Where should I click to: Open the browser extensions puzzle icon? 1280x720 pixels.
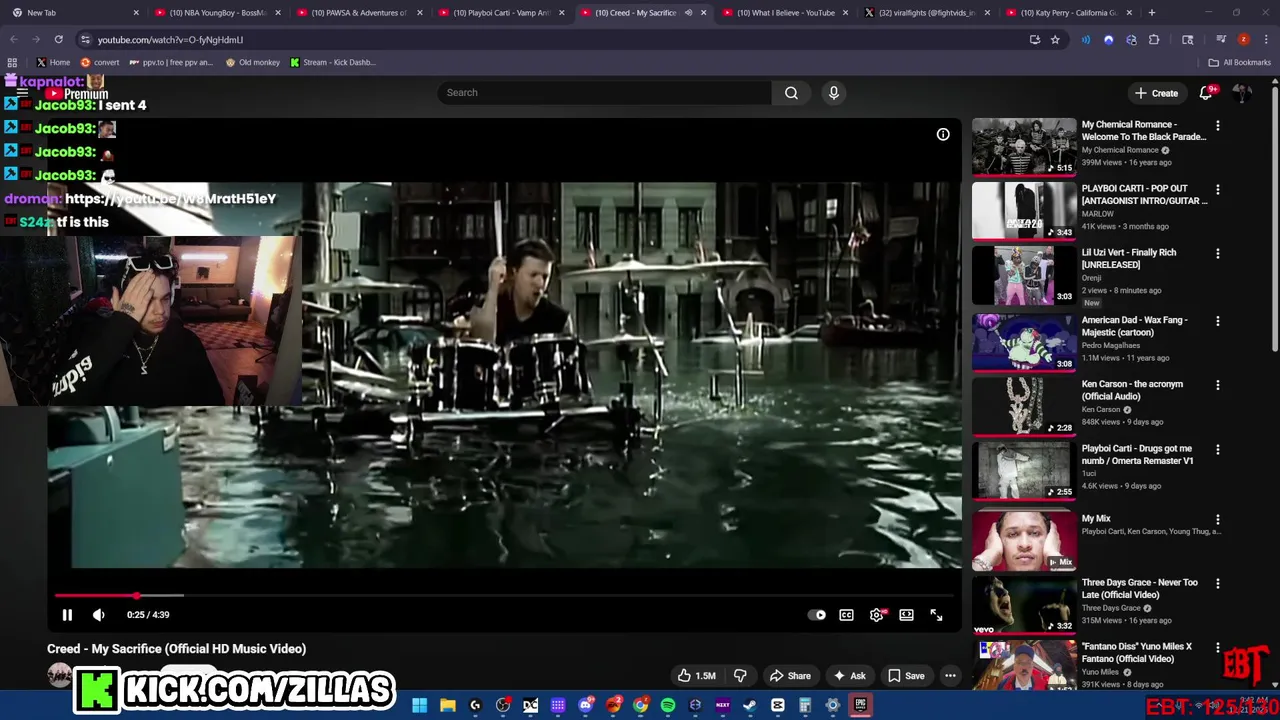pyautogui.click(x=1154, y=40)
